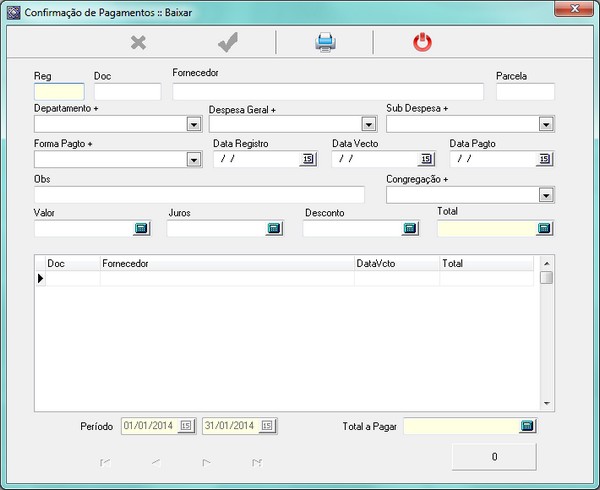
Task: Go to next record navigation arrow
Action: click(206, 463)
